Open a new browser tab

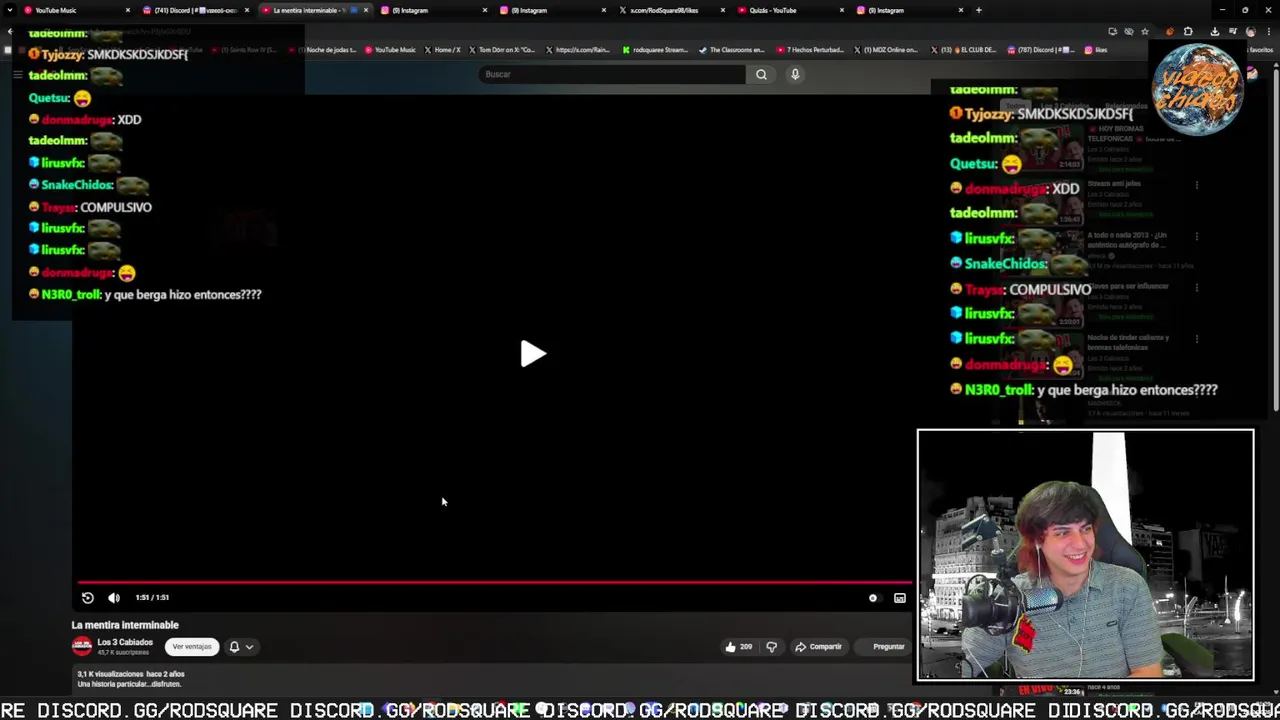pyautogui.click(x=978, y=10)
